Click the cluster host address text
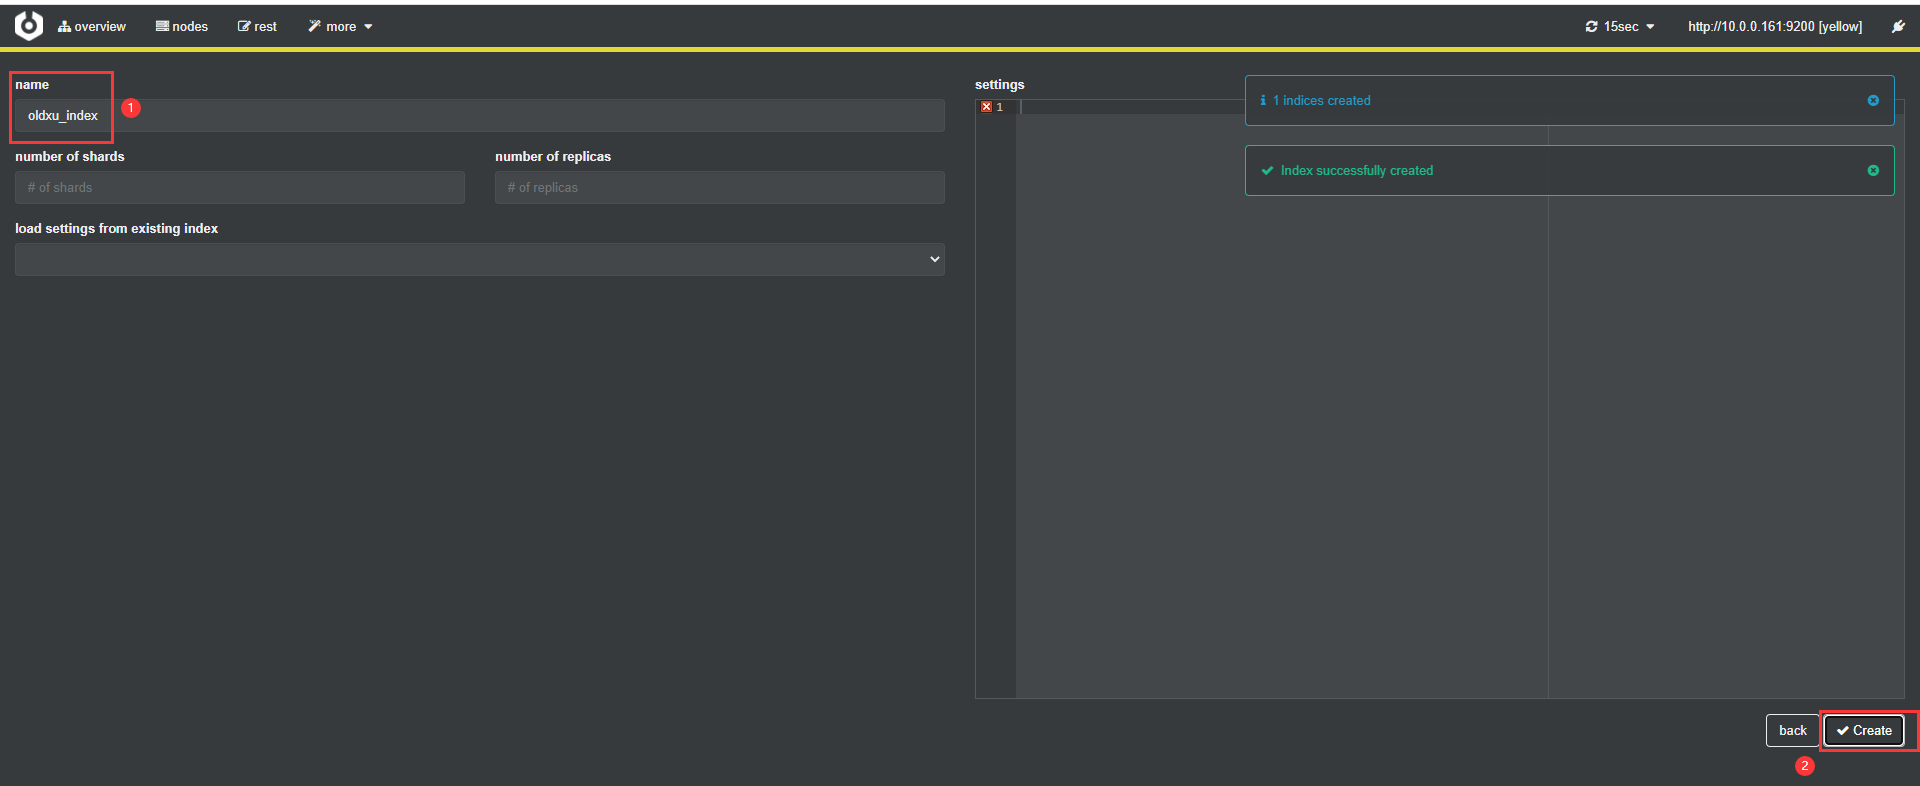 [x=1775, y=27]
